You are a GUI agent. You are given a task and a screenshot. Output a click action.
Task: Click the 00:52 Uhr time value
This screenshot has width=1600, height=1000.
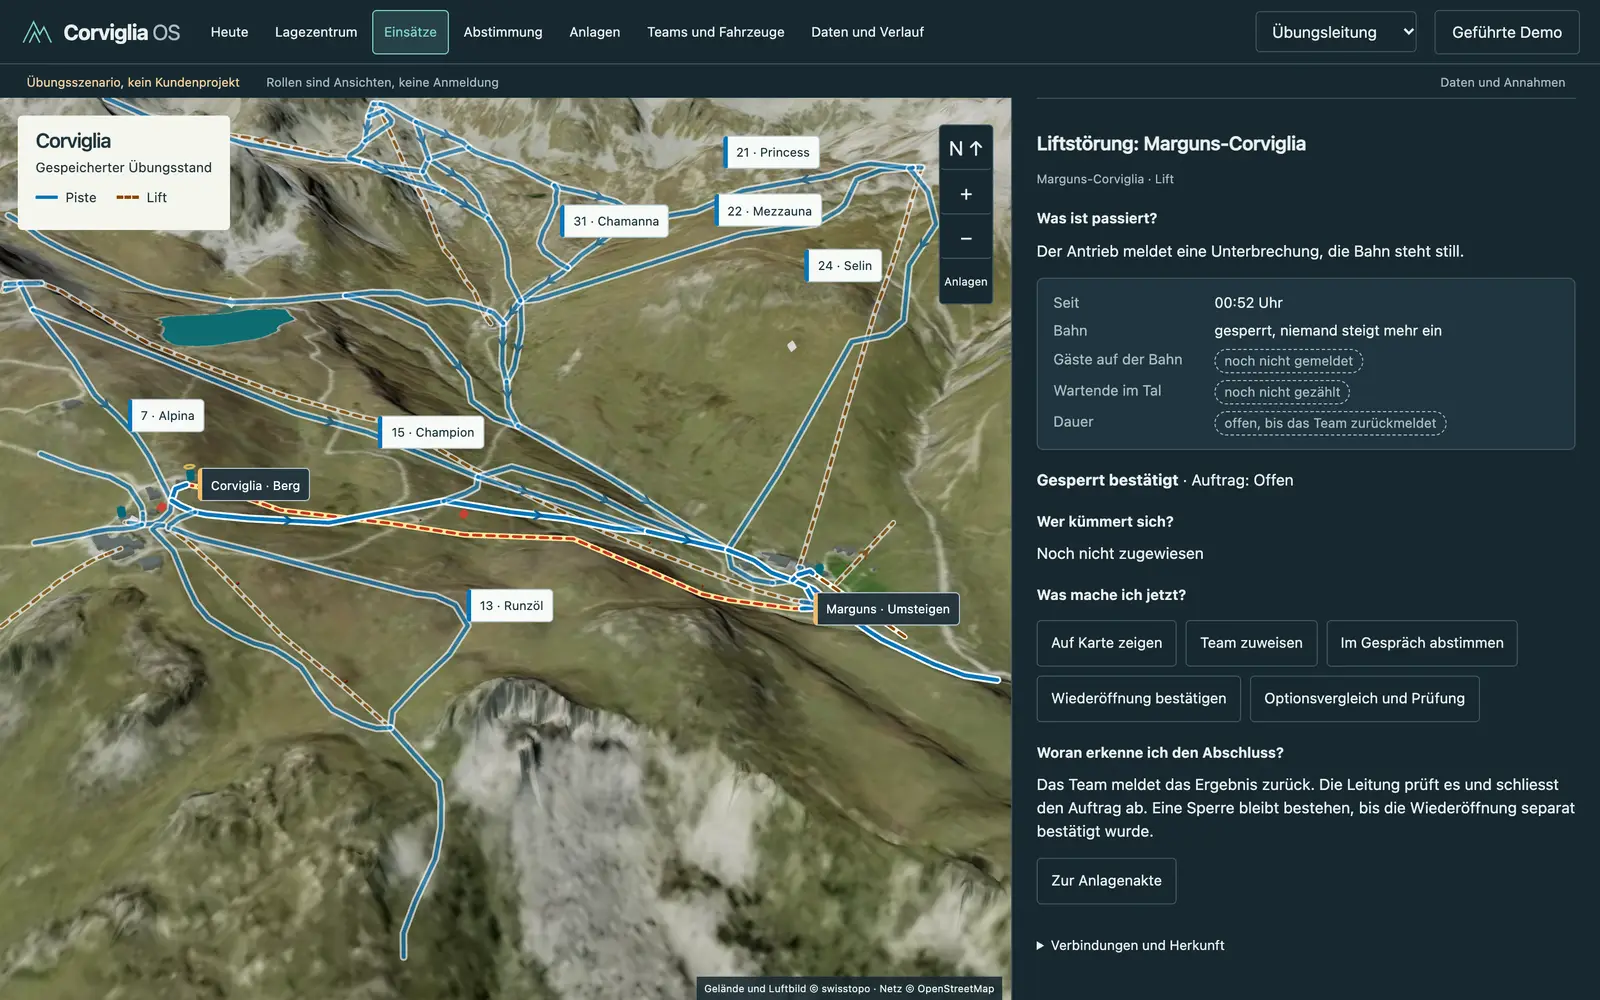pyautogui.click(x=1248, y=302)
